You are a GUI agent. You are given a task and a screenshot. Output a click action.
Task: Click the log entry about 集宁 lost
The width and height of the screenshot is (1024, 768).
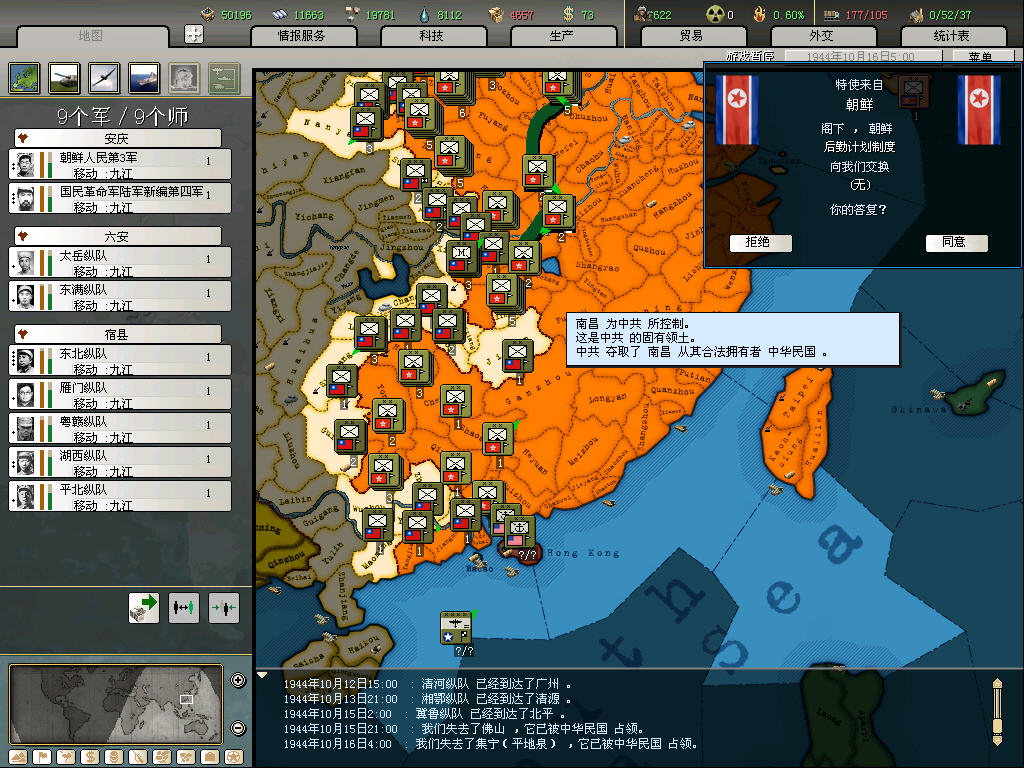coord(491,744)
